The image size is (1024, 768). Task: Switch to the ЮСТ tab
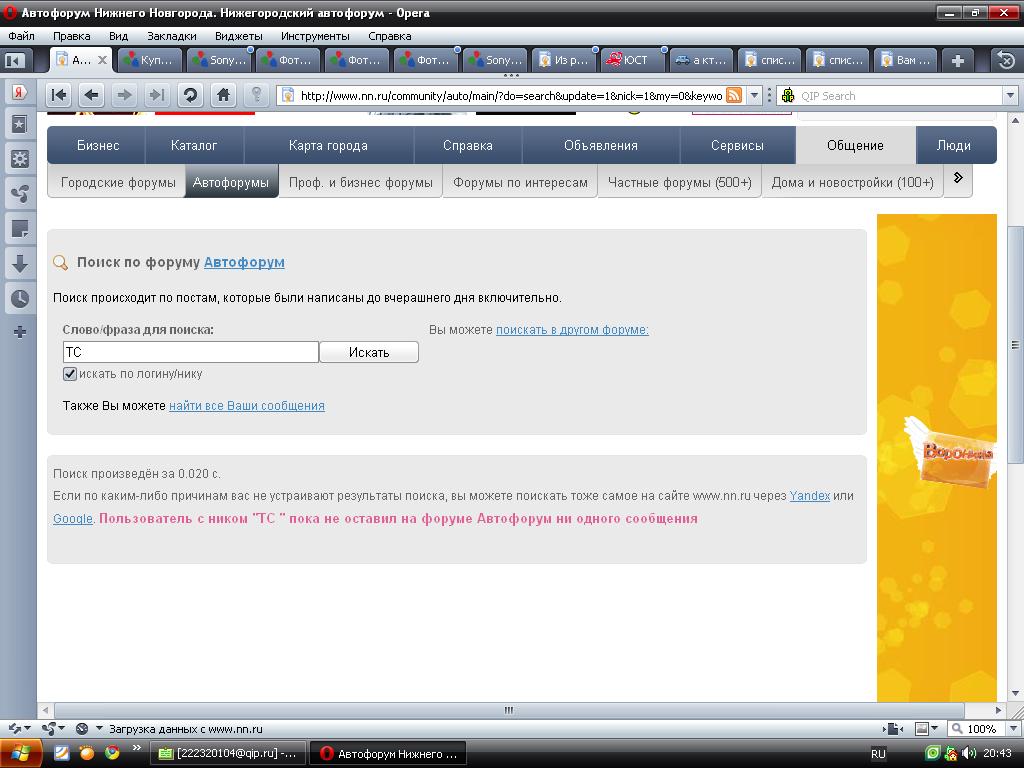(633, 60)
